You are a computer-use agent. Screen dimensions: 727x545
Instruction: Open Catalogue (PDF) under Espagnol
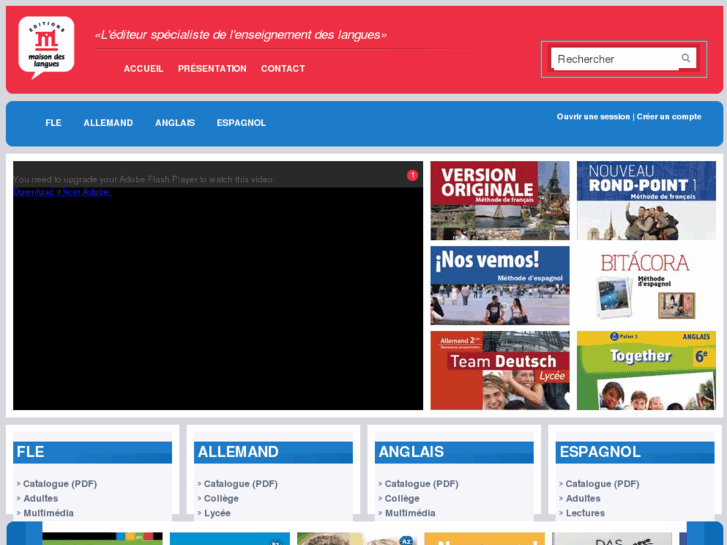(602, 484)
